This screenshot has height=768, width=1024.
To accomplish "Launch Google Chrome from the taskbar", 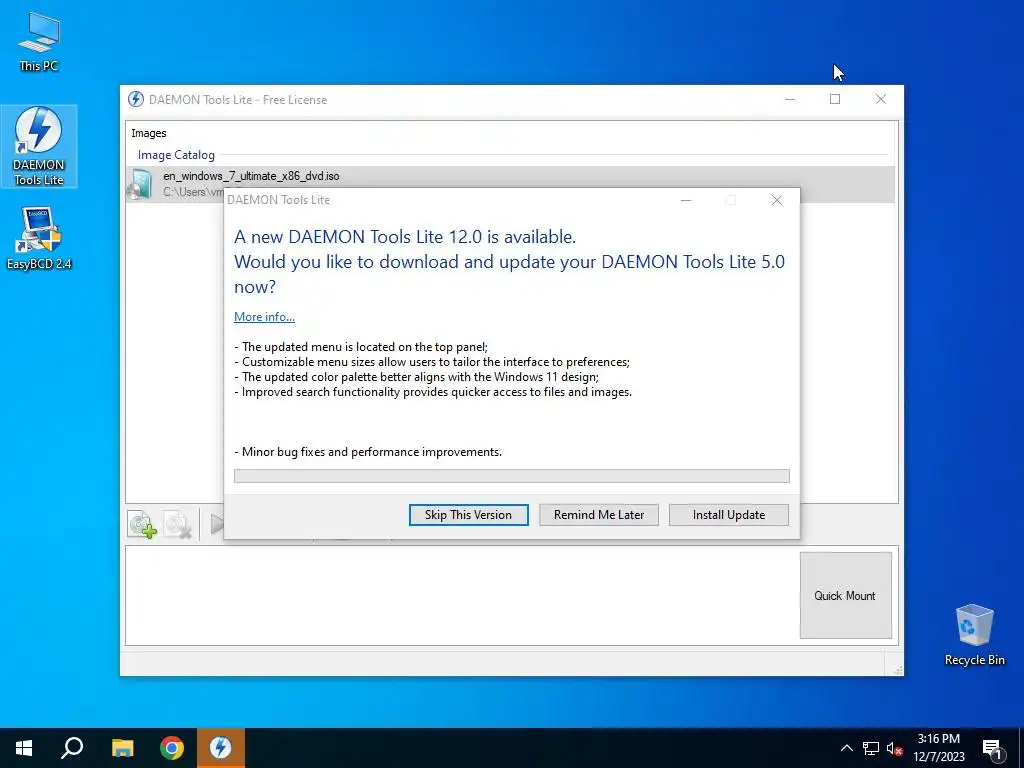I will [172, 748].
